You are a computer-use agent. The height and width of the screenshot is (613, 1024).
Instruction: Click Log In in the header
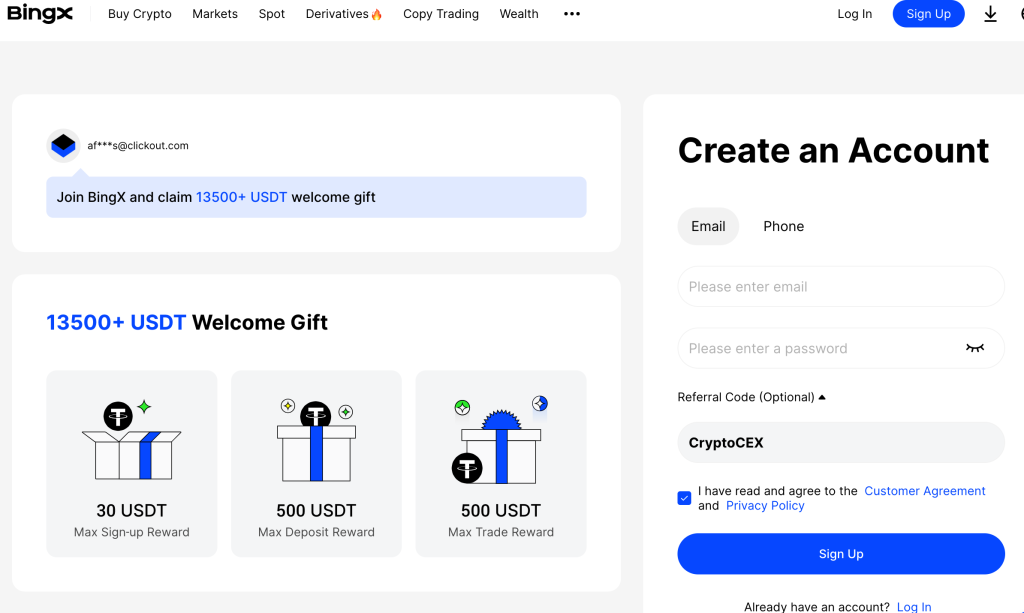(x=854, y=14)
